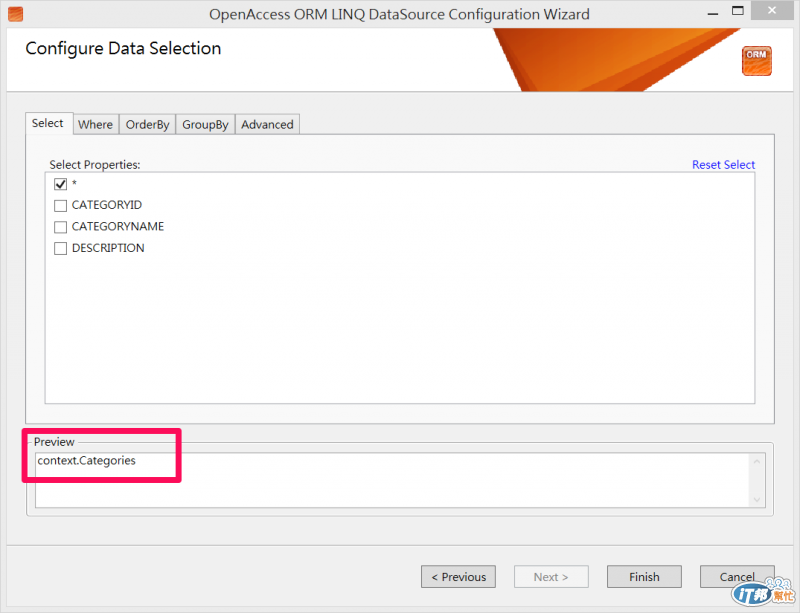Click the Reset Select link
Viewport: 800px width, 613px height.
[x=723, y=164]
